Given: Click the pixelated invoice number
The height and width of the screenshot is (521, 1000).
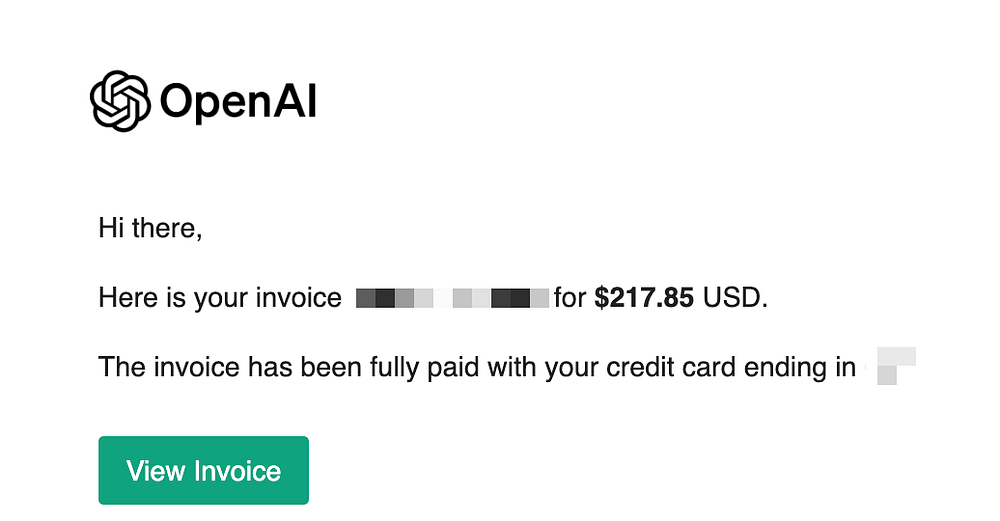Looking at the screenshot, I should tap(452, 298).
